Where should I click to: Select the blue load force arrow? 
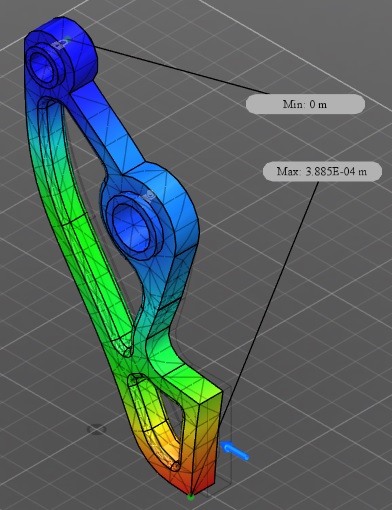tap(235, 450)
